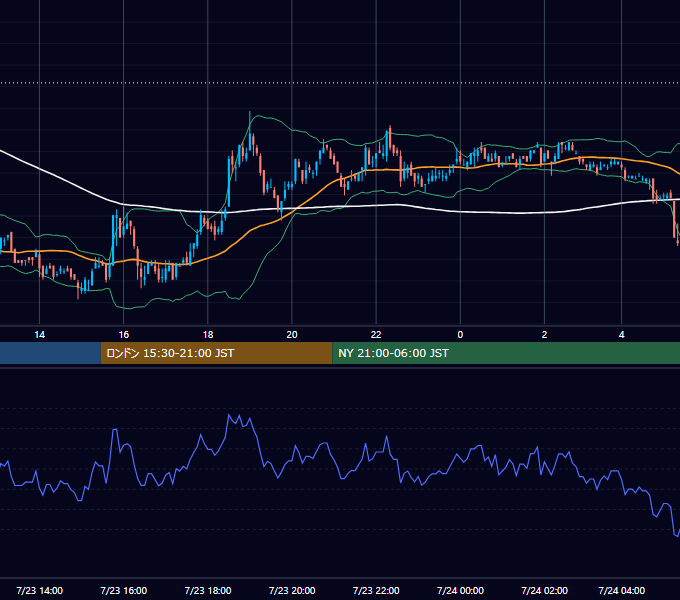Screen dimensions: 680x600
Task: Click the hour label 16 on upper axis
Action: [x=124, y=335]
